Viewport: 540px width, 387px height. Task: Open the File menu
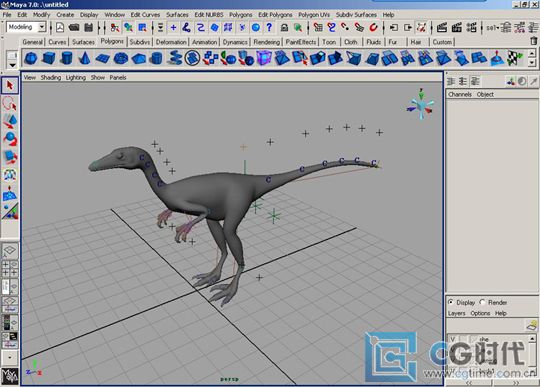click(x=7, y=15)
